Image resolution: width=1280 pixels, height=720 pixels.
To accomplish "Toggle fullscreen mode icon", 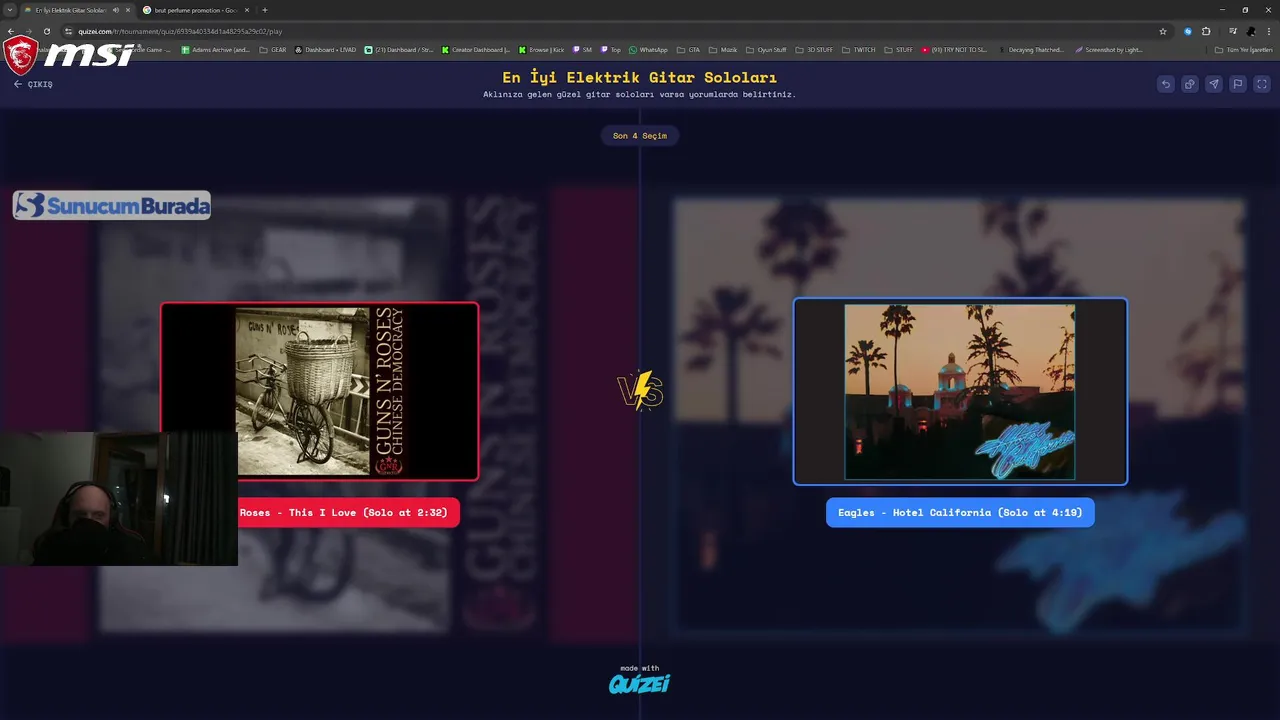I will click(x=1262, y=84).
